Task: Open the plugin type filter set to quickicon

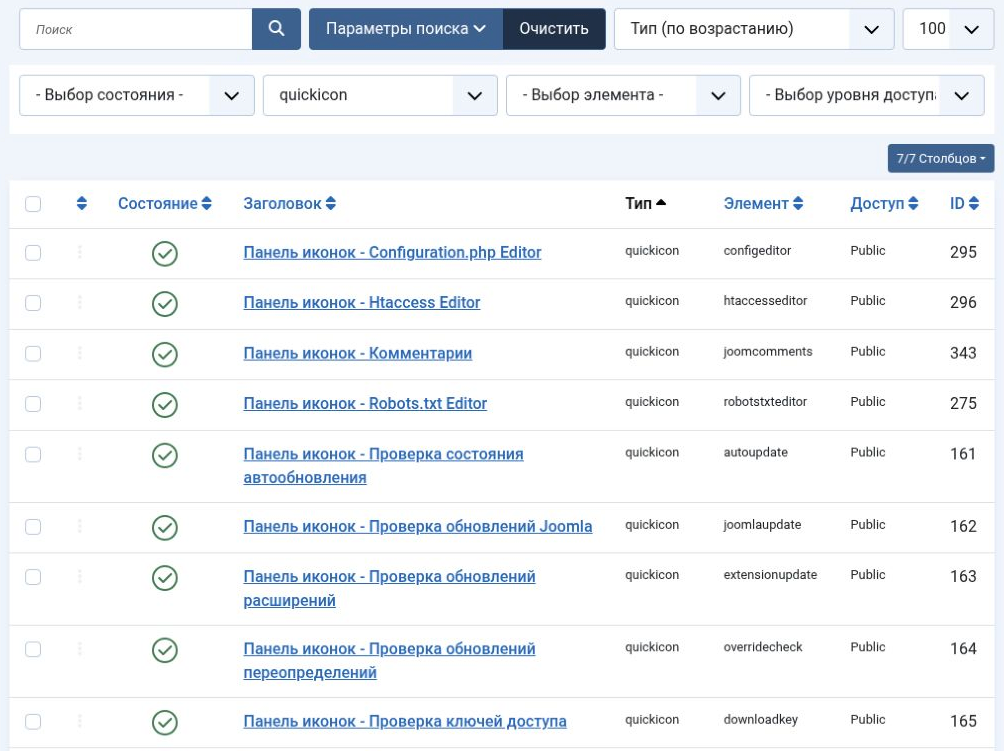Action: pyautogui.click(x=380, y=95)
